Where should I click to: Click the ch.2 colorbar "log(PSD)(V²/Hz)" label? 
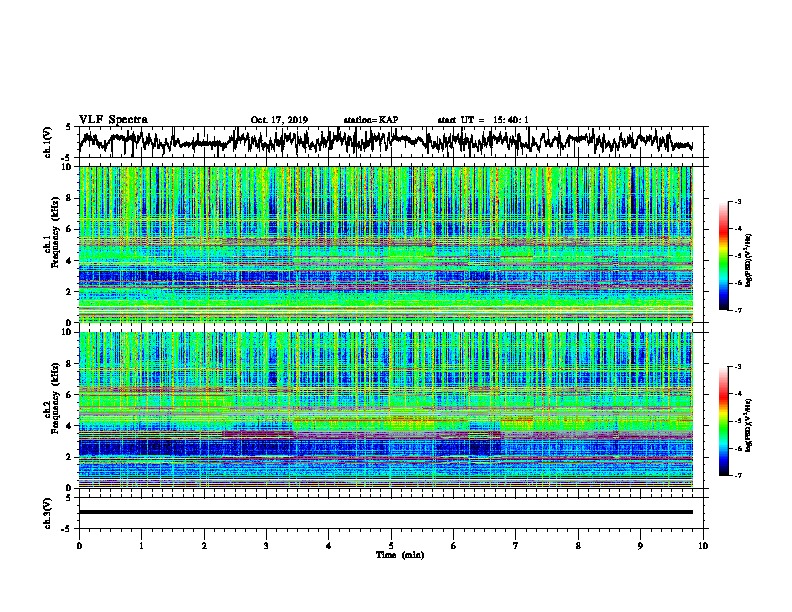pyautogui.click(x=749, y=425)
